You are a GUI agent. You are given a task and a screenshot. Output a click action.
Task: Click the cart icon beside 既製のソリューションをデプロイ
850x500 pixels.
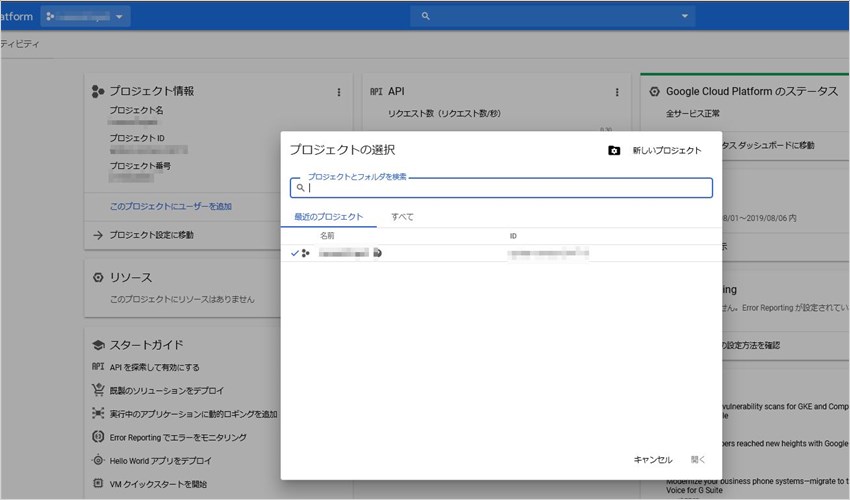click(x=98, y=389)
